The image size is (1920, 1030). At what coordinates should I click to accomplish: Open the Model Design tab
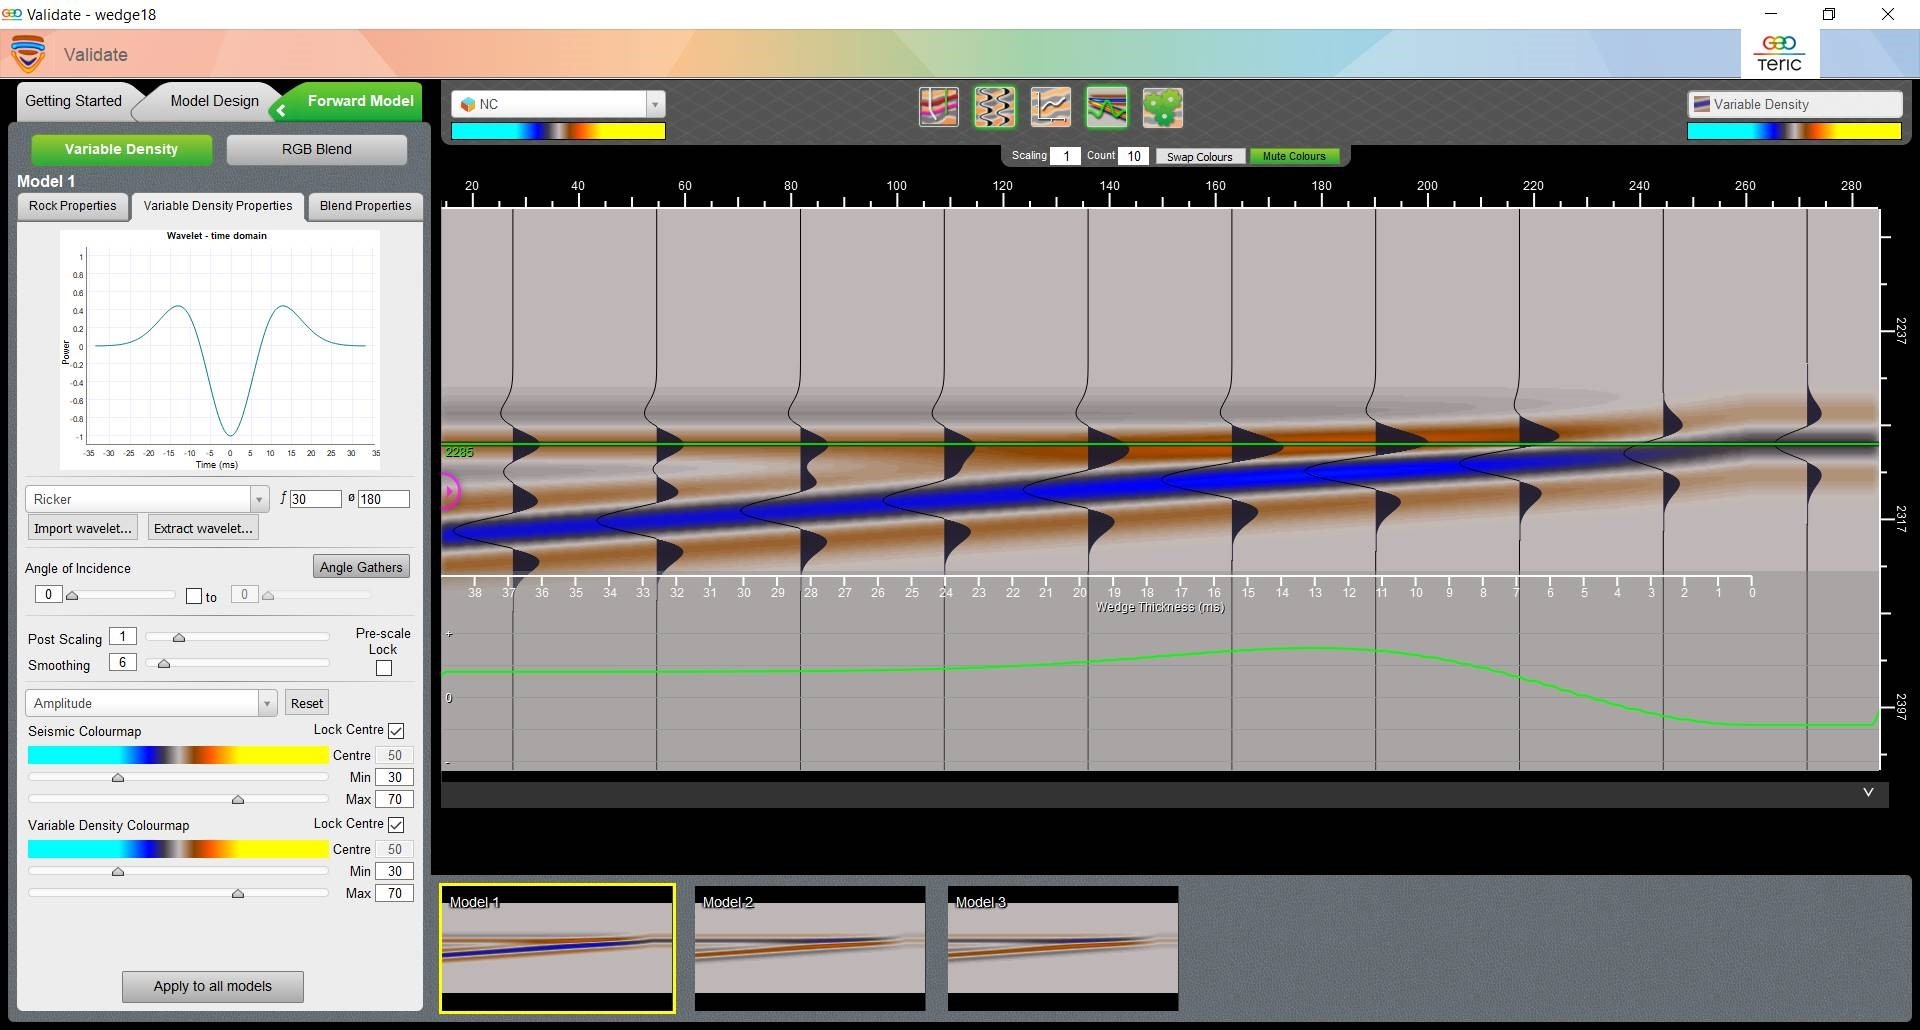tap(214, 101)
